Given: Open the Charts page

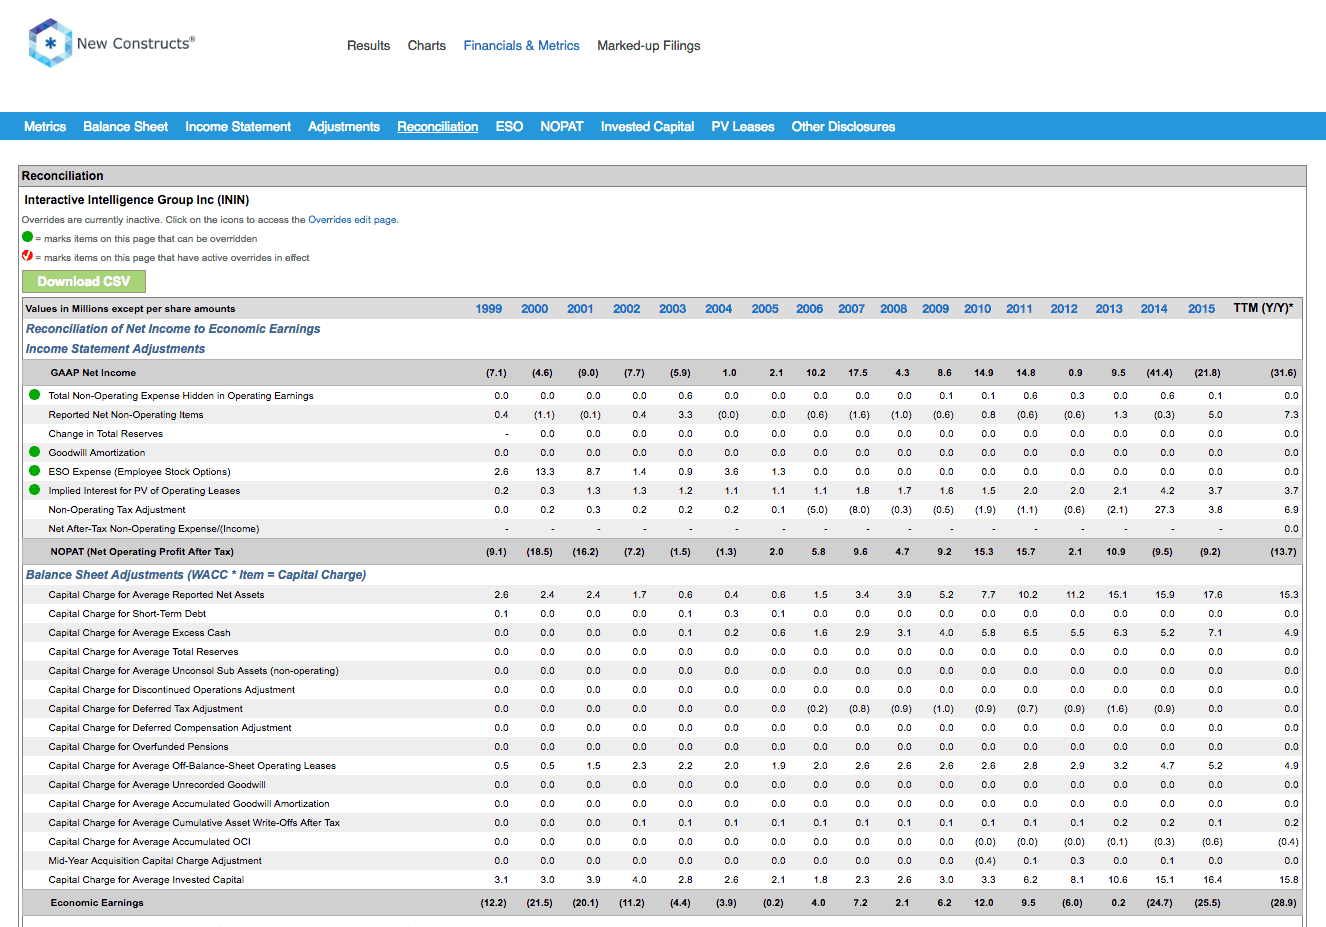Looking at the screenshot, I should (427, 46).
